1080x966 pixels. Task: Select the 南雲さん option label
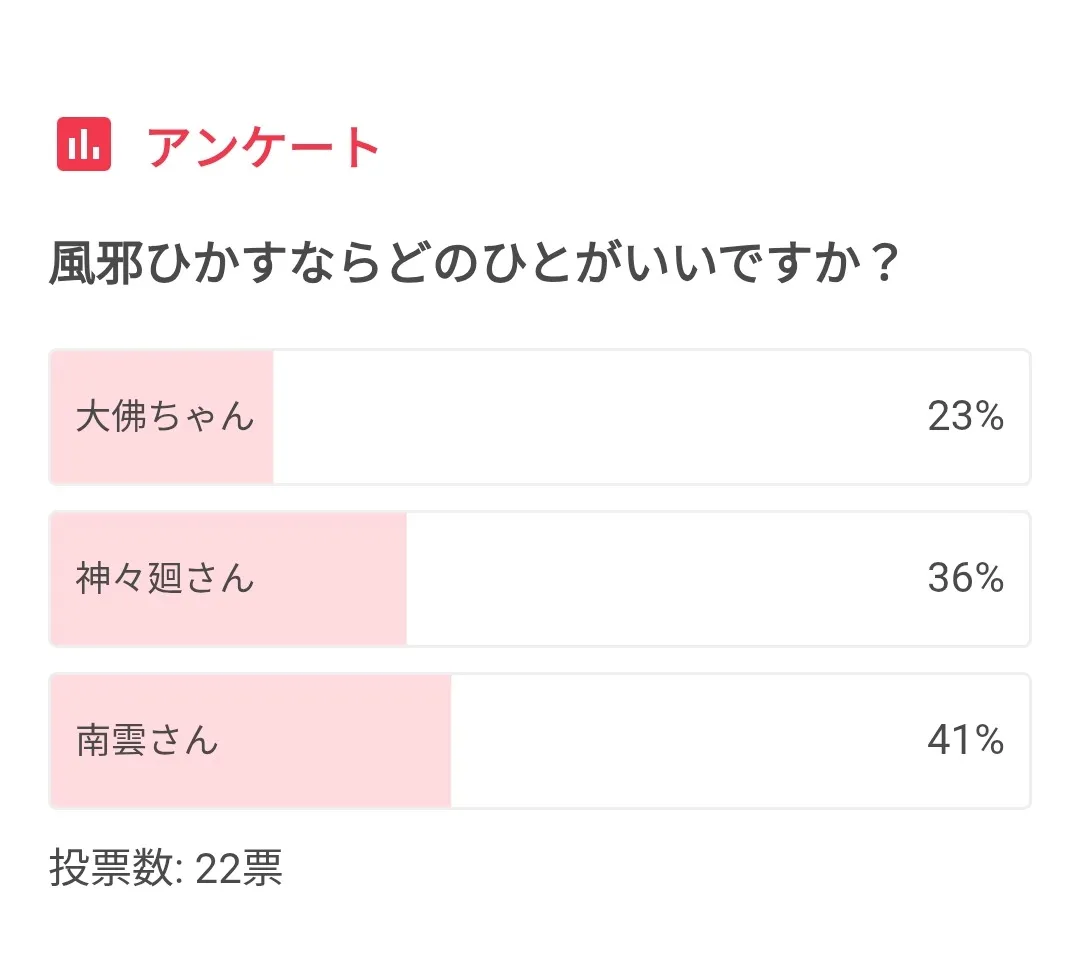147,740
